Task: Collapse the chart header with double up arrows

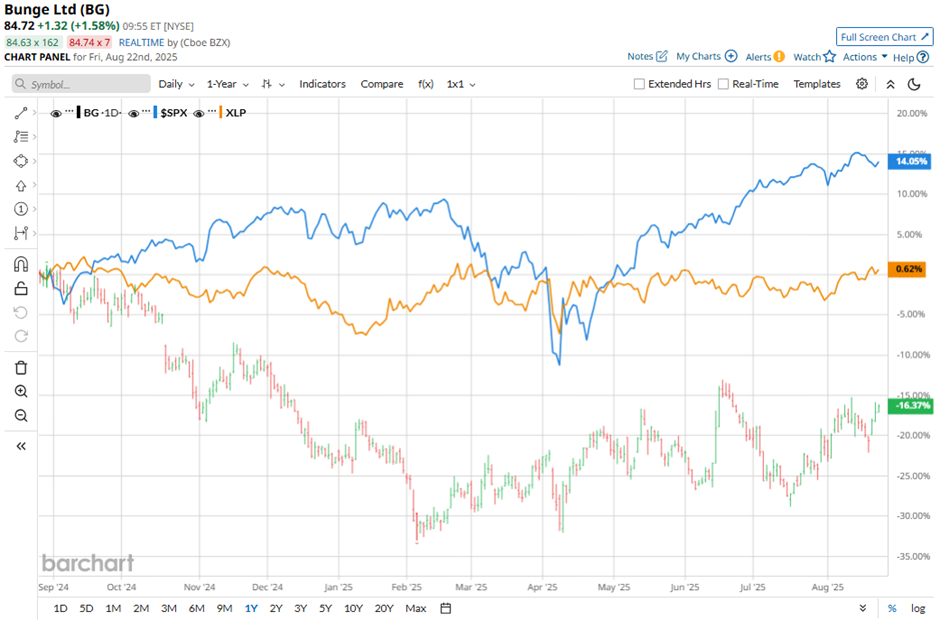Action: [890, 85]
